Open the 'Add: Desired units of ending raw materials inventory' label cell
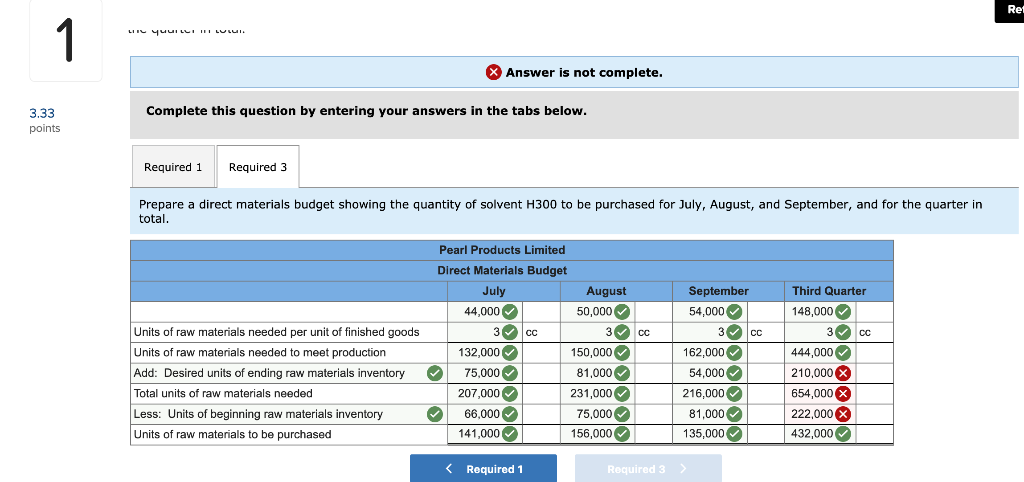 click(289, 374)
